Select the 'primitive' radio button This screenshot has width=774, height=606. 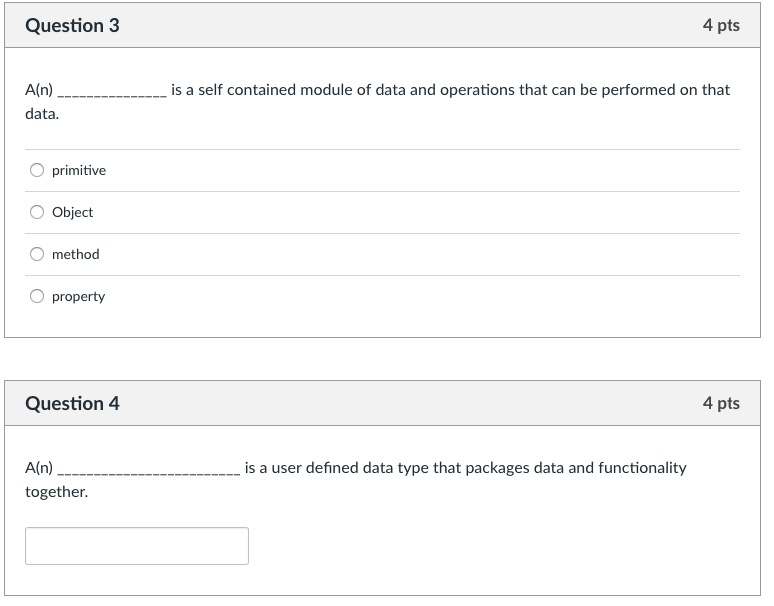(x=37, y=170)
